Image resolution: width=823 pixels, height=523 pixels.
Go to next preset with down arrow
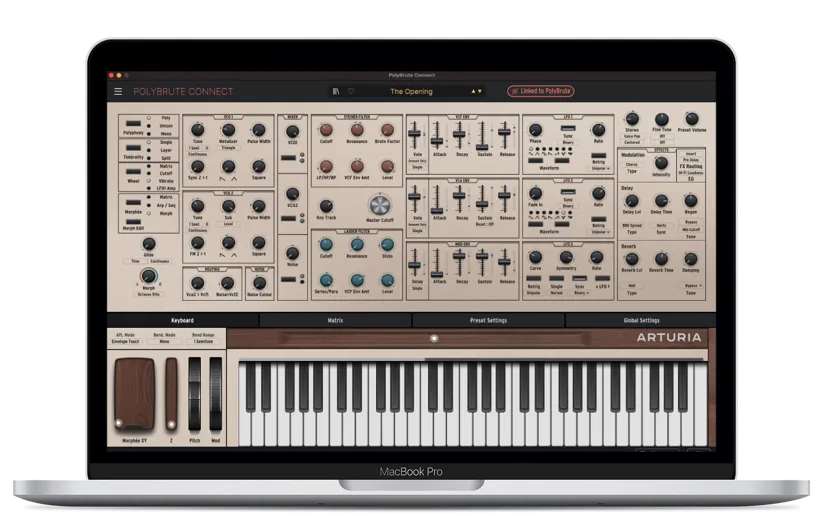[480, 91]
